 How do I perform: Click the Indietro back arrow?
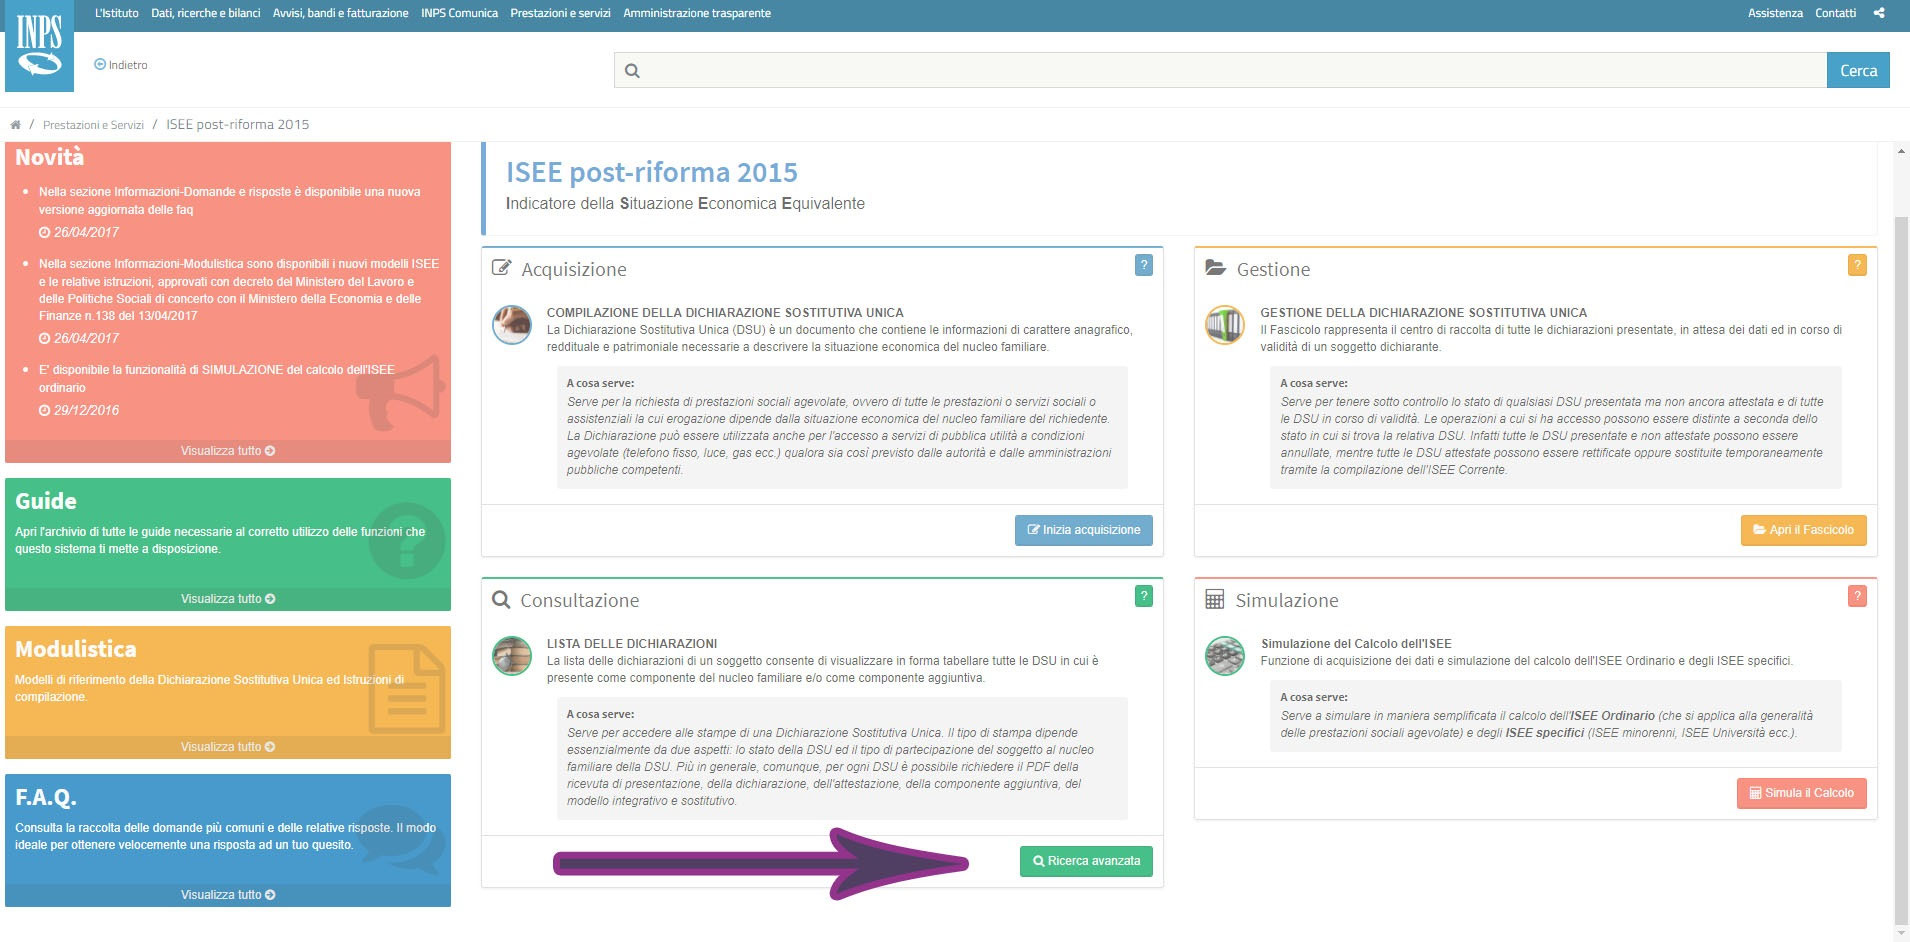click(x=99, y=64)
